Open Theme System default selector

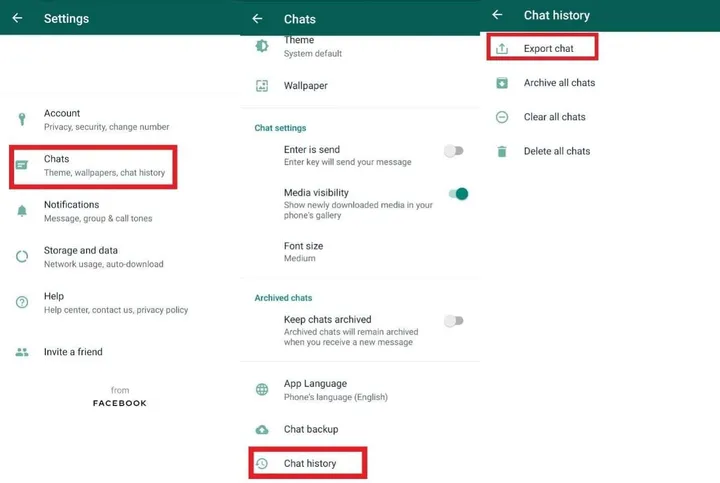[x=312, y=47]
